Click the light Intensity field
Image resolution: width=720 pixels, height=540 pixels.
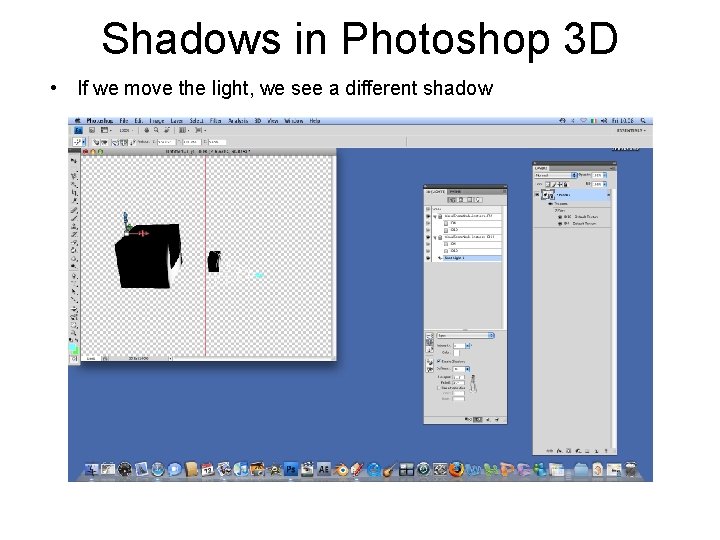459,345
